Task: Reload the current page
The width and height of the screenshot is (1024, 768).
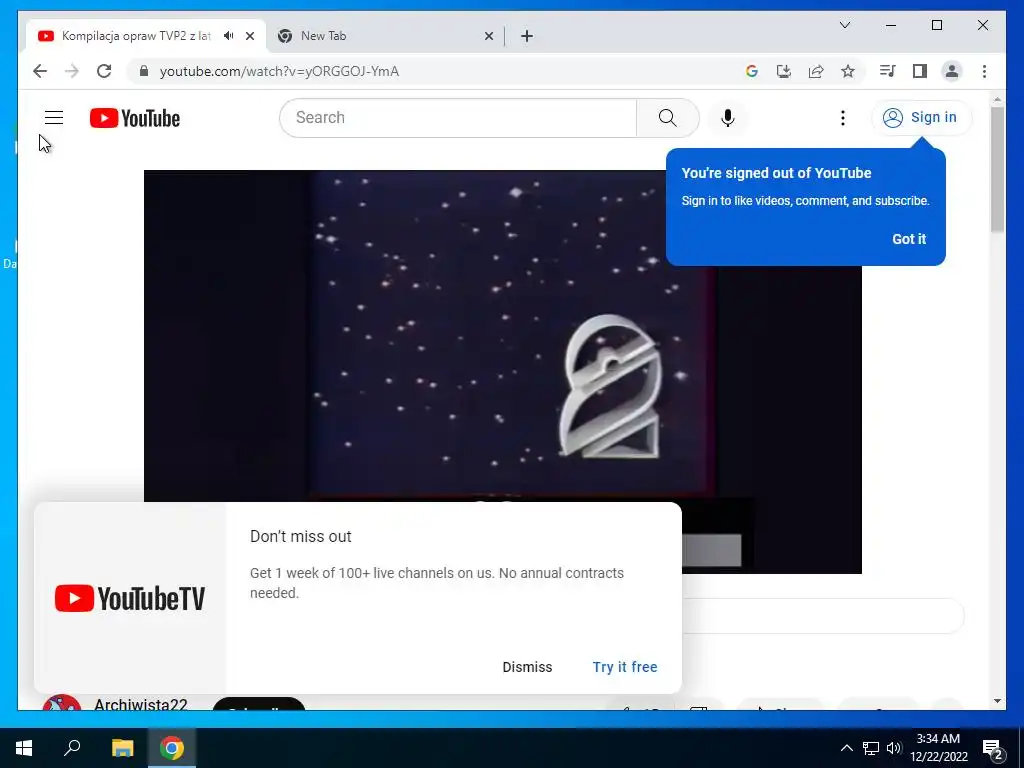Action: pos(104,71)
